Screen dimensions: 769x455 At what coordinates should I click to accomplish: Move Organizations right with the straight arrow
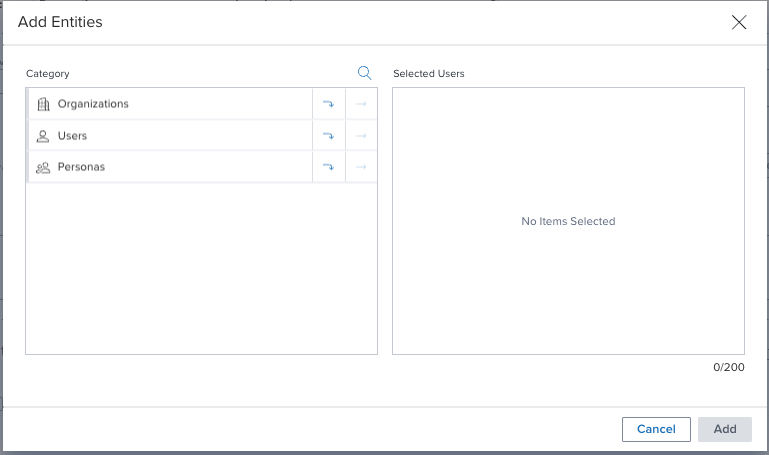click(x=361, y=104)
